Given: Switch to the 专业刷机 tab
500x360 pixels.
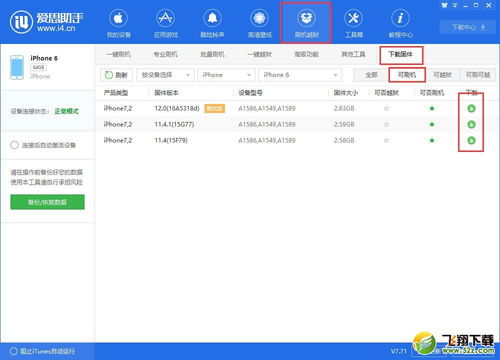Looking at the screenshot, I should tap(165, 54).
